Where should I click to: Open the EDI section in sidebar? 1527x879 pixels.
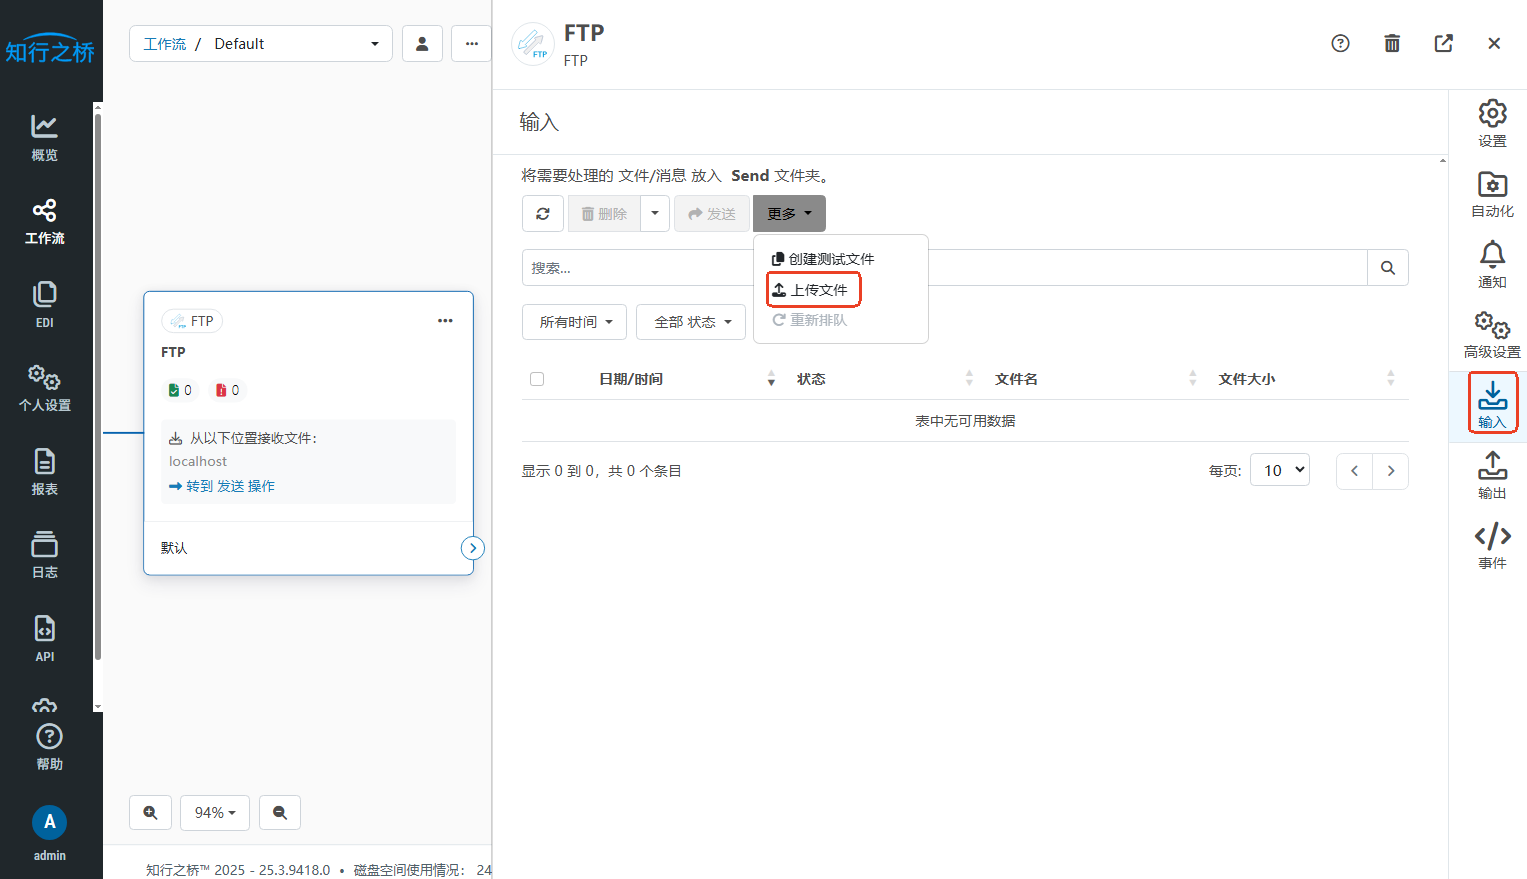(44, 304)
